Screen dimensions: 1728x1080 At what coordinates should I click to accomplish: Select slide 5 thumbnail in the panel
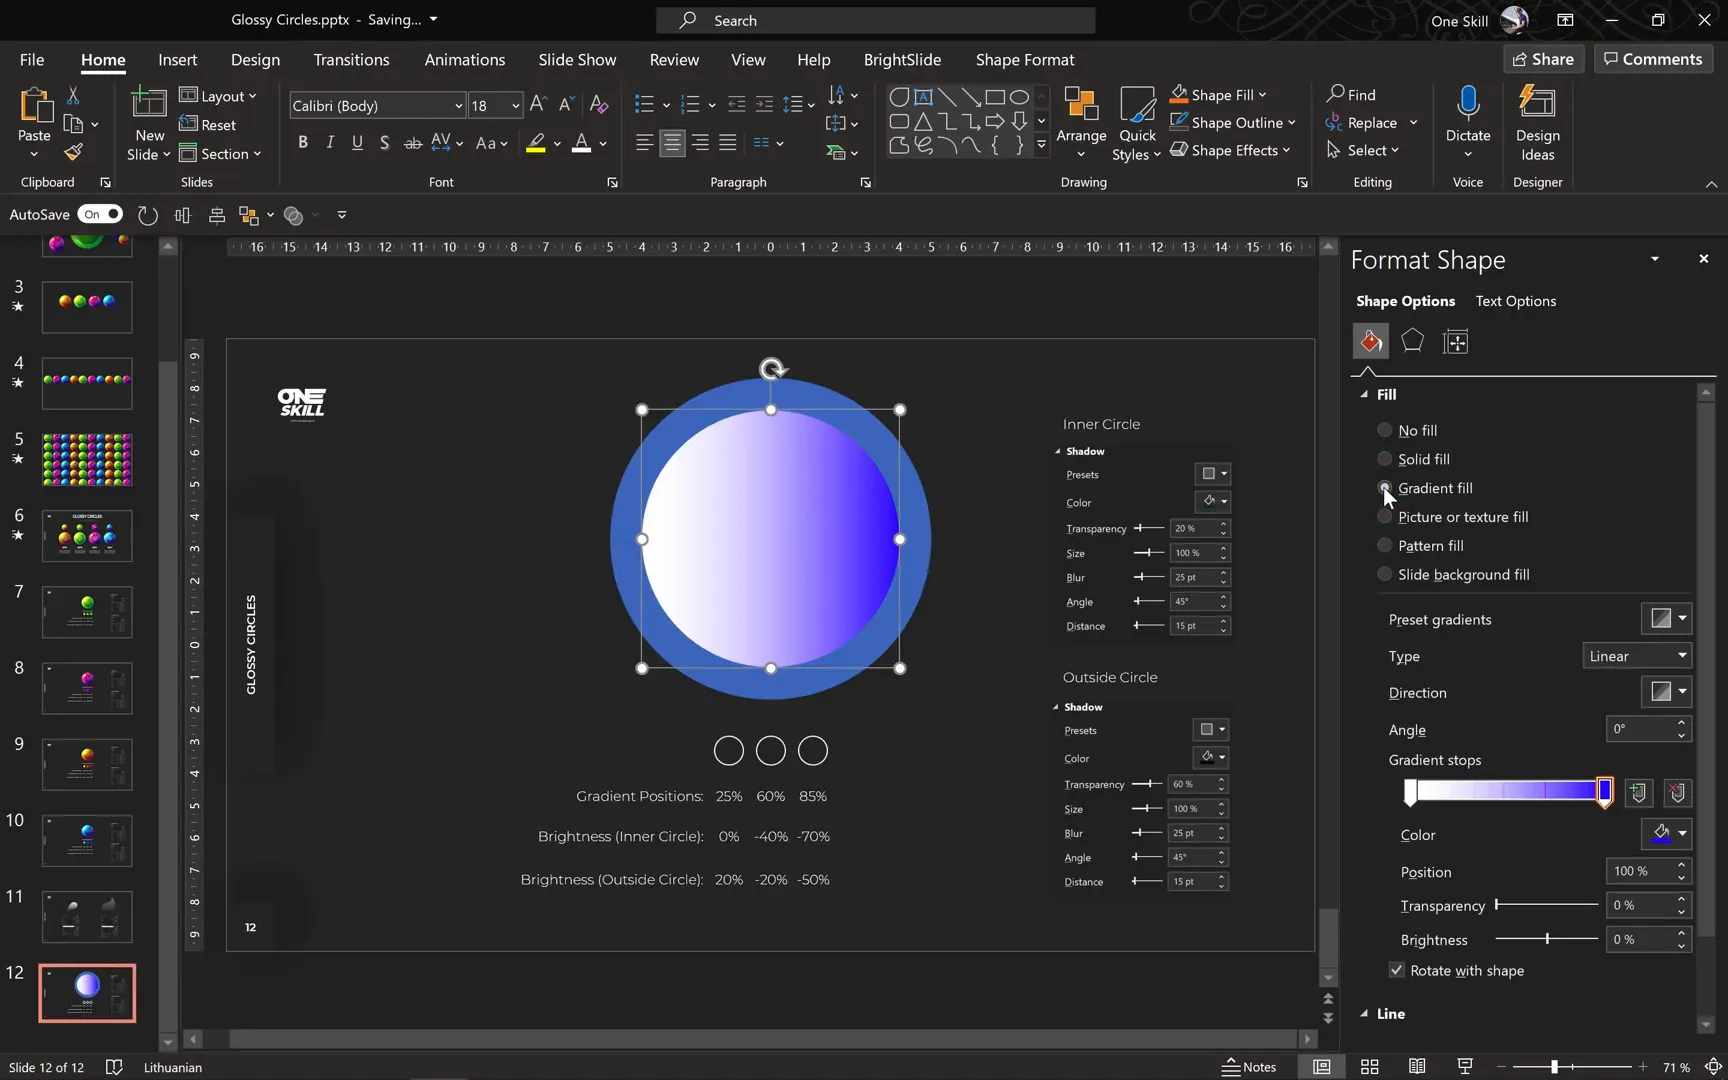[x=86, y=460]
